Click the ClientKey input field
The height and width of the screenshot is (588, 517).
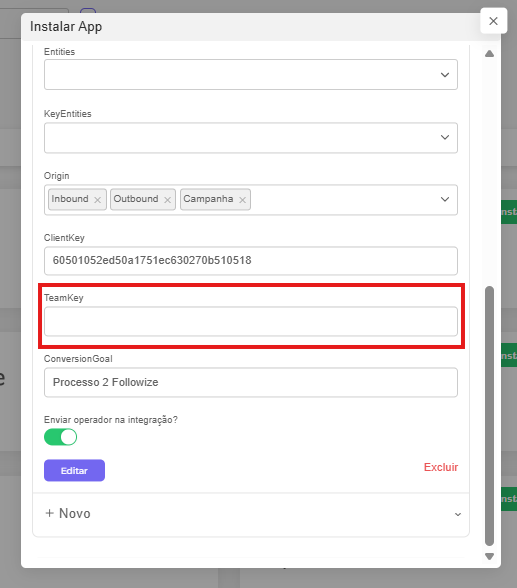[x=250, y=261]
